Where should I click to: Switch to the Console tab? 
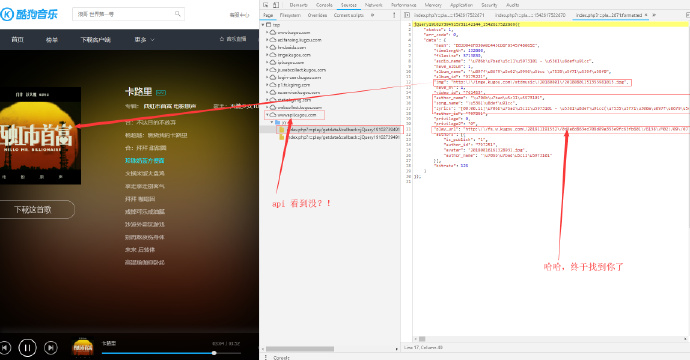[324, 5]
